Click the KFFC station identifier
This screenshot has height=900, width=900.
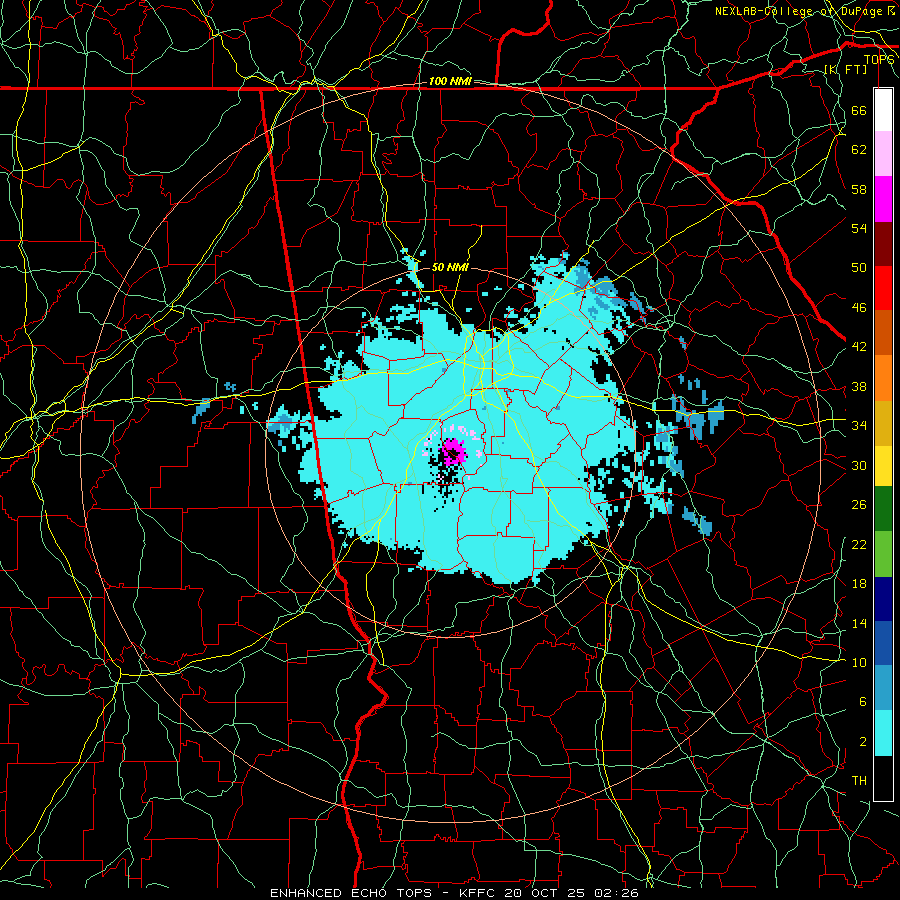[478, 893]
